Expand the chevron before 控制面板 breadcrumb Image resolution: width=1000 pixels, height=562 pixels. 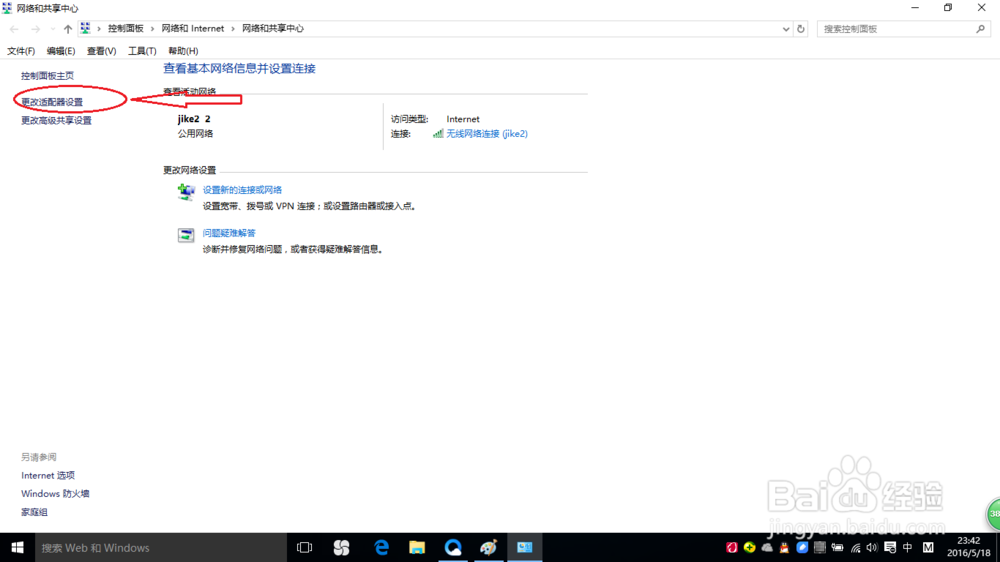(x=99, y=29)
